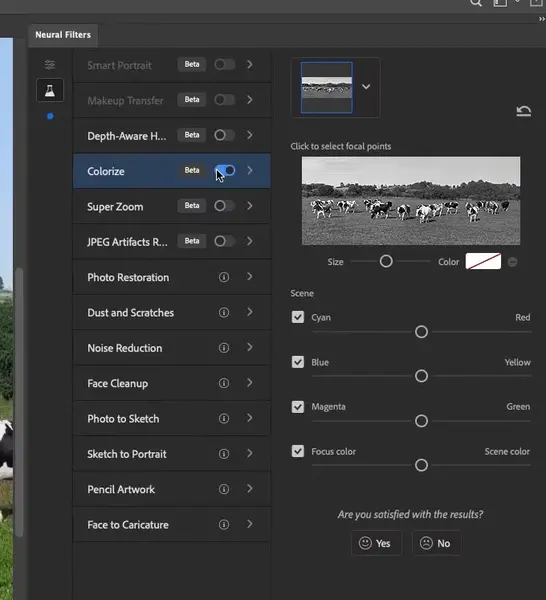Viewport: 546px width, 600px height.
Task: Click the Face to Caricature info icon
Action: click(x=224, y=525)
